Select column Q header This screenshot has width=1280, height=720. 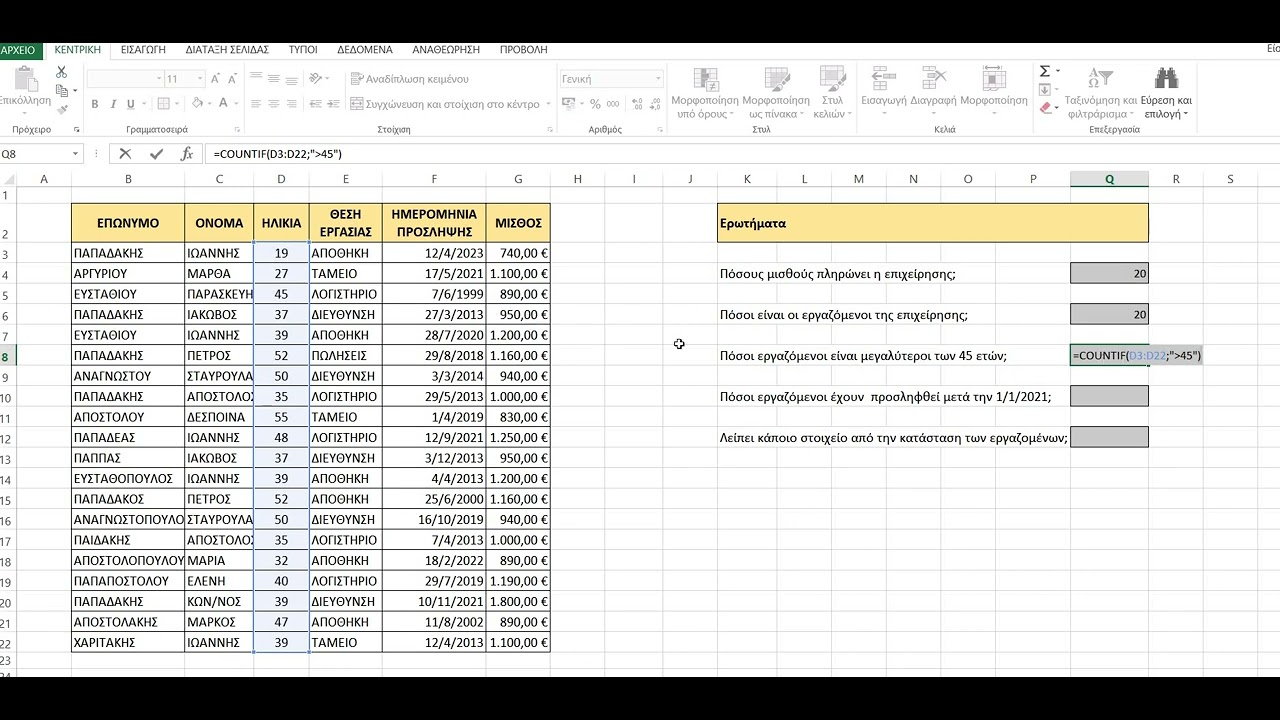point(1109,179)
